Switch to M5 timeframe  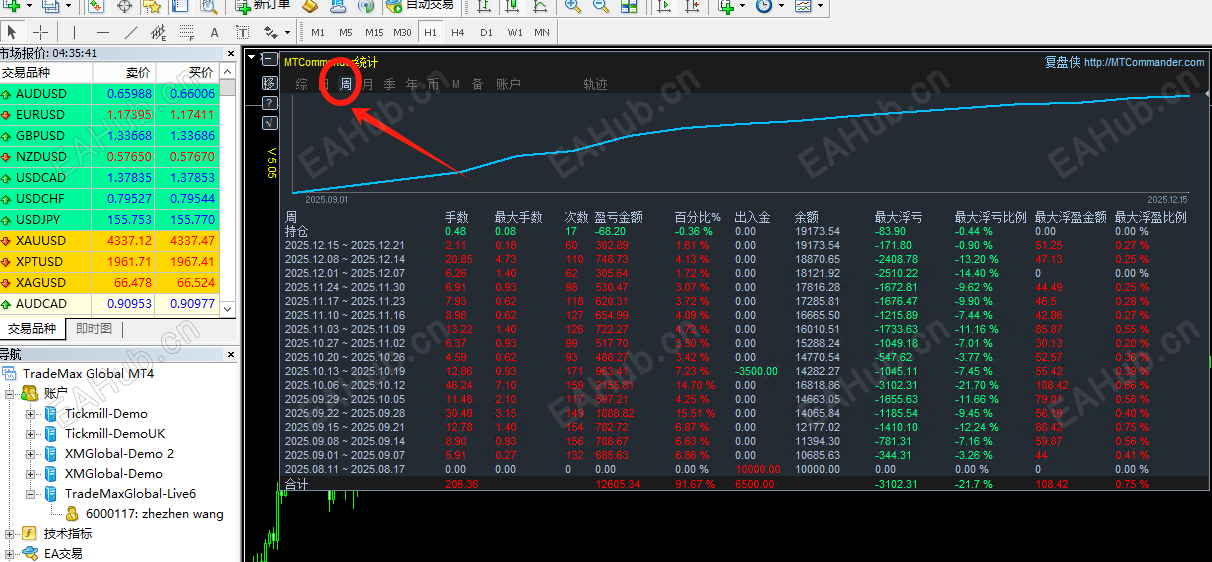(x=346, y=33)
